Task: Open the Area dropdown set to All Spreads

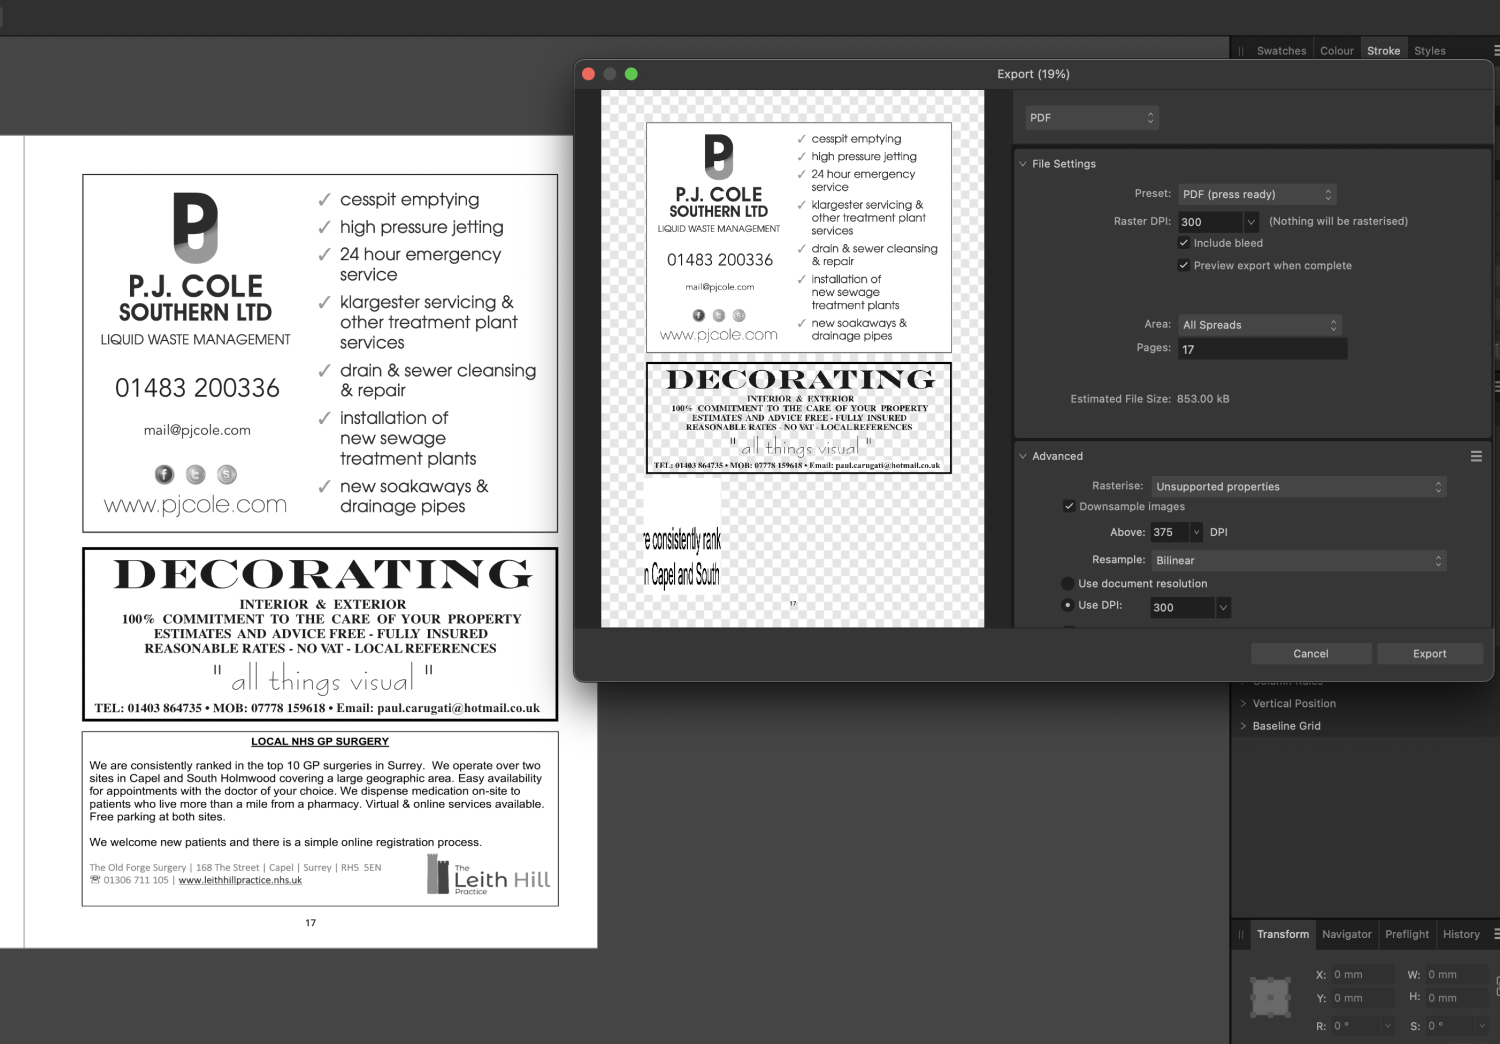Action: [x=1259, y=325]
